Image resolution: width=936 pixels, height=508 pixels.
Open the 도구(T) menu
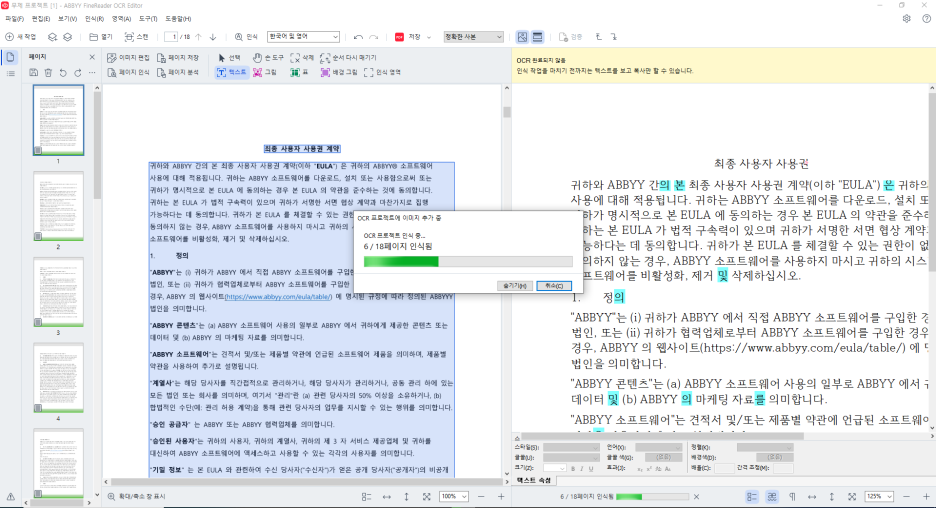click(x=148, y=19)
